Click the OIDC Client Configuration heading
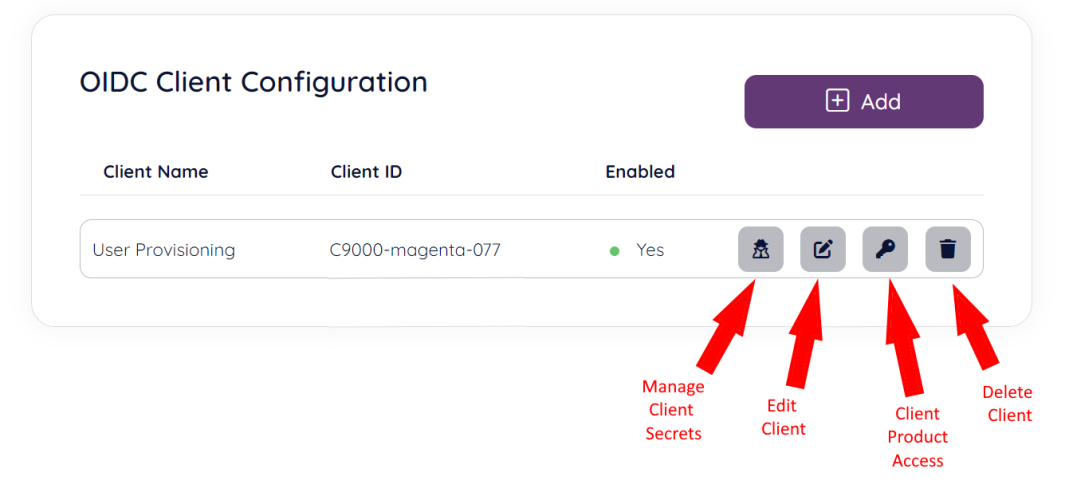The height and width of the screenshot is (500, 1065). [254, 82]
